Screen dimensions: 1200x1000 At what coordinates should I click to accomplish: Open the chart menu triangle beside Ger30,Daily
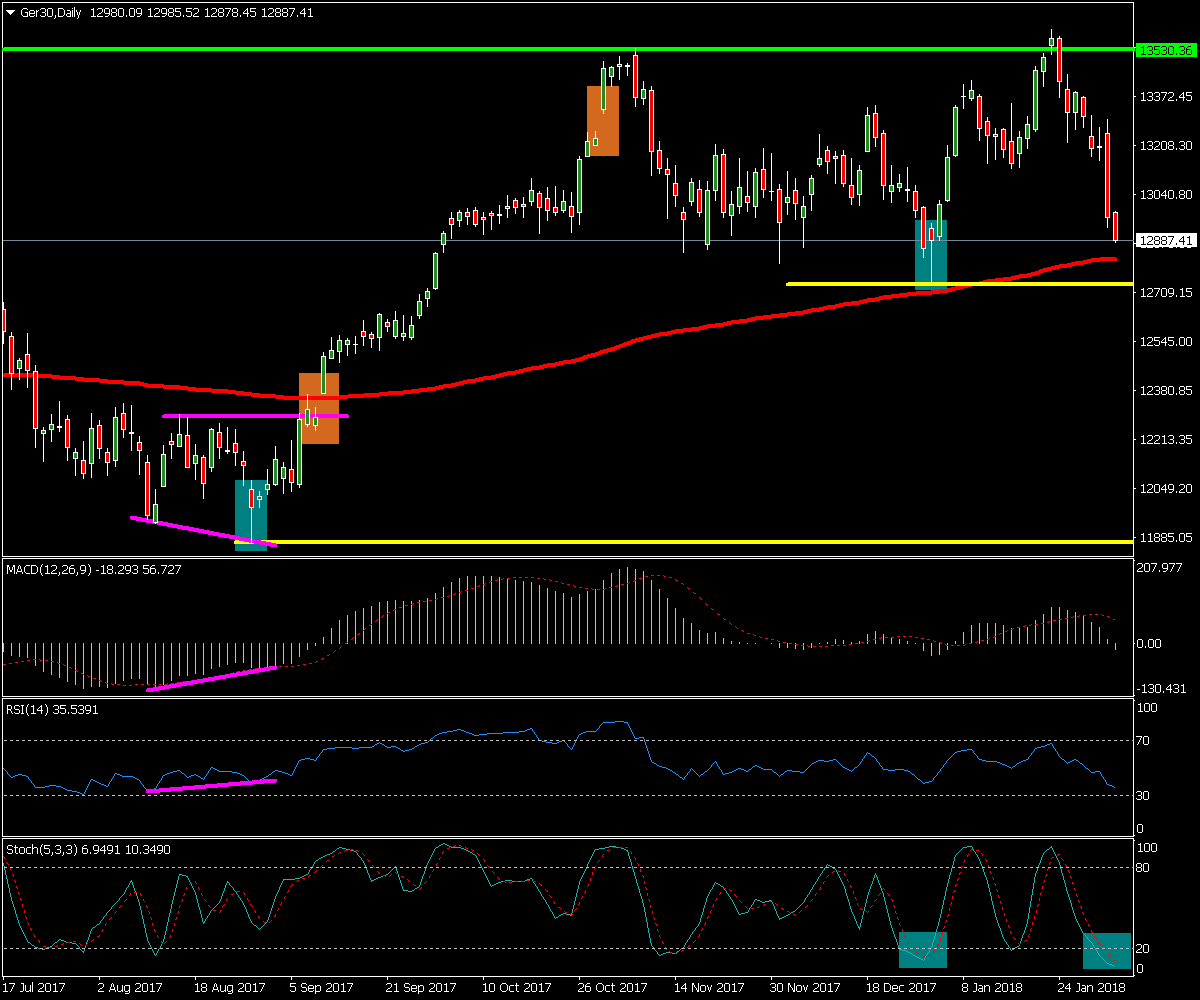11,12
